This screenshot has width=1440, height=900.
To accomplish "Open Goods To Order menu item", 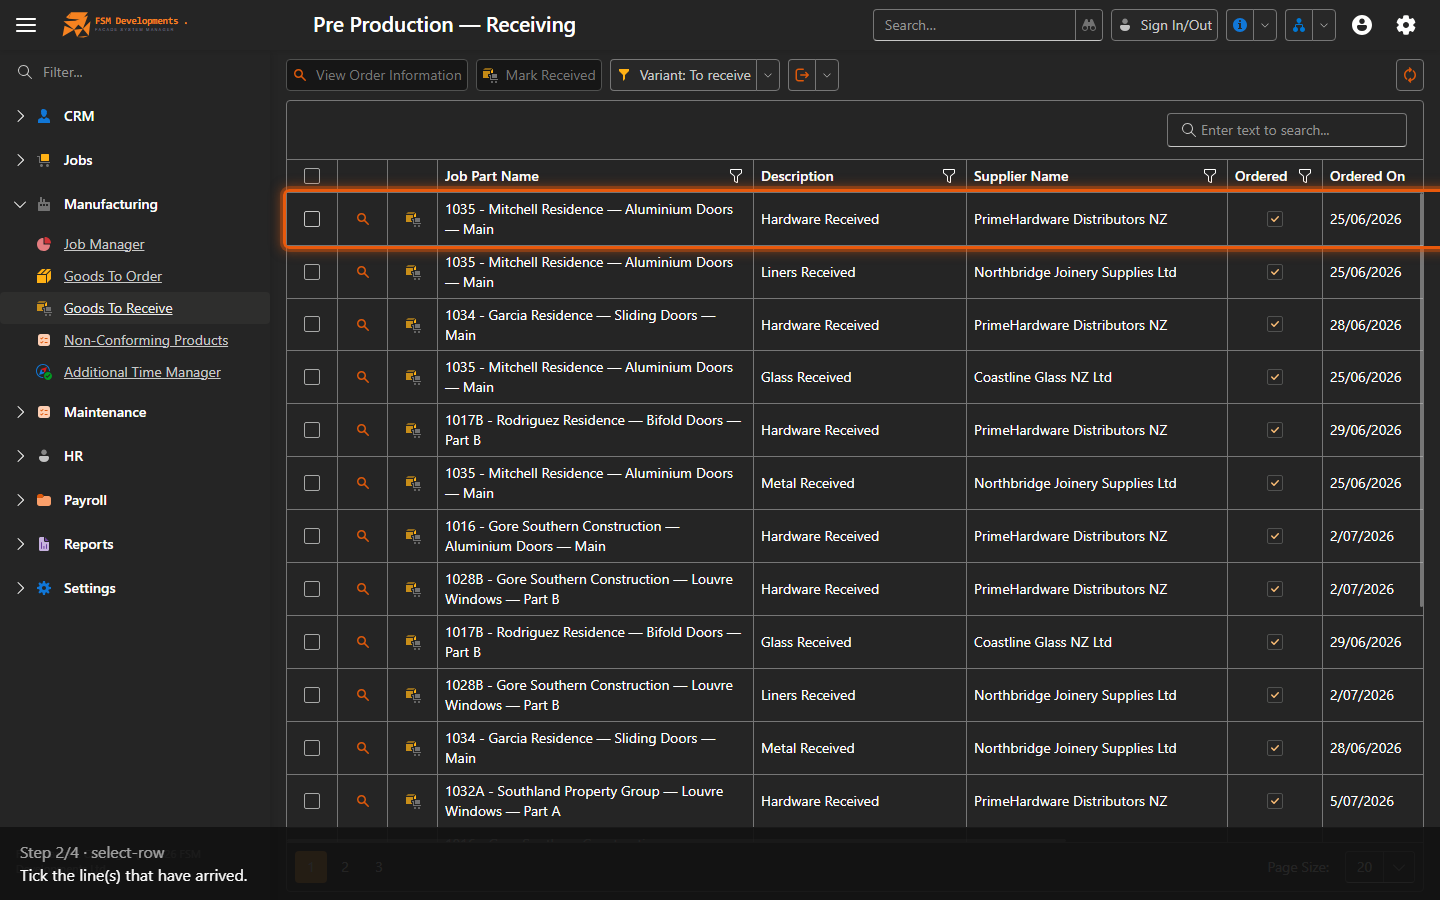I will 113,276.
